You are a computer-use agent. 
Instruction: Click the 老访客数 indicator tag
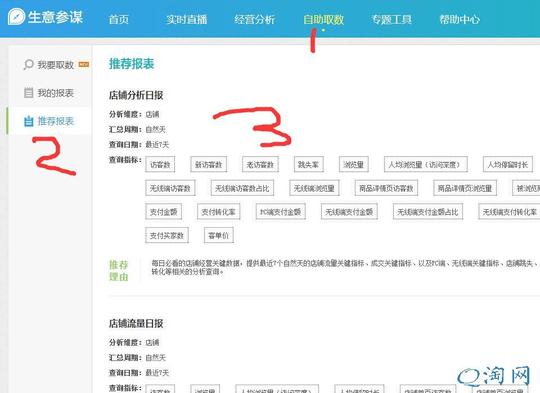click(x=260, y=165)
